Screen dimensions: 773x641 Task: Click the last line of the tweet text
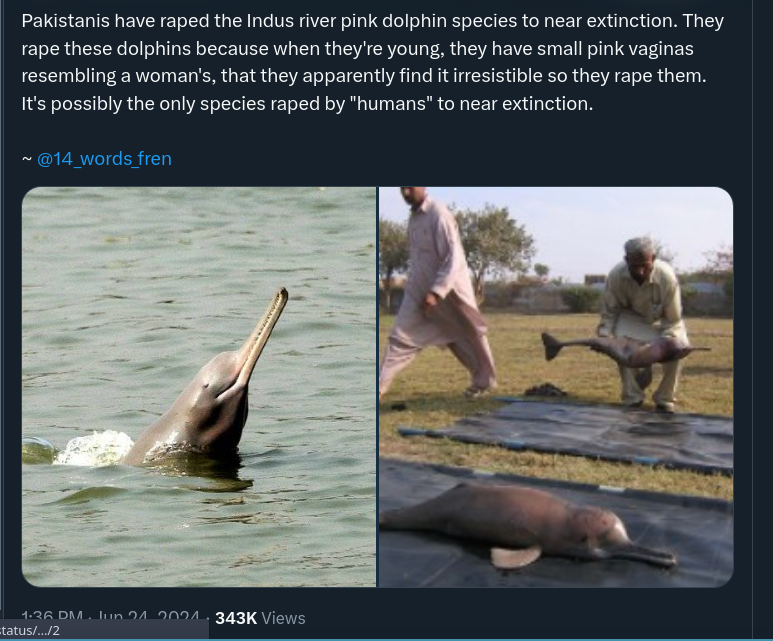point(307,104)
